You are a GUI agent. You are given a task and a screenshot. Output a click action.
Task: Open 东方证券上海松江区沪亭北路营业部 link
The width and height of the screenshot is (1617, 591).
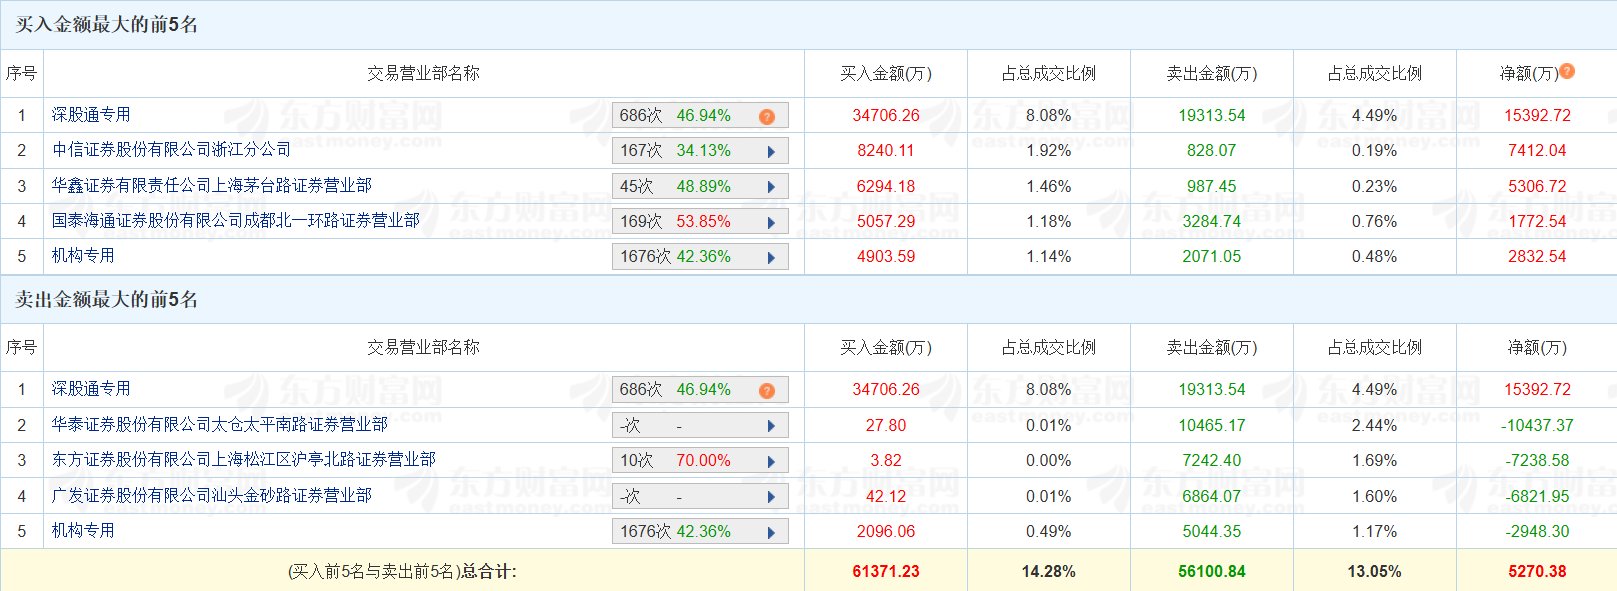[x=244, y=459]
